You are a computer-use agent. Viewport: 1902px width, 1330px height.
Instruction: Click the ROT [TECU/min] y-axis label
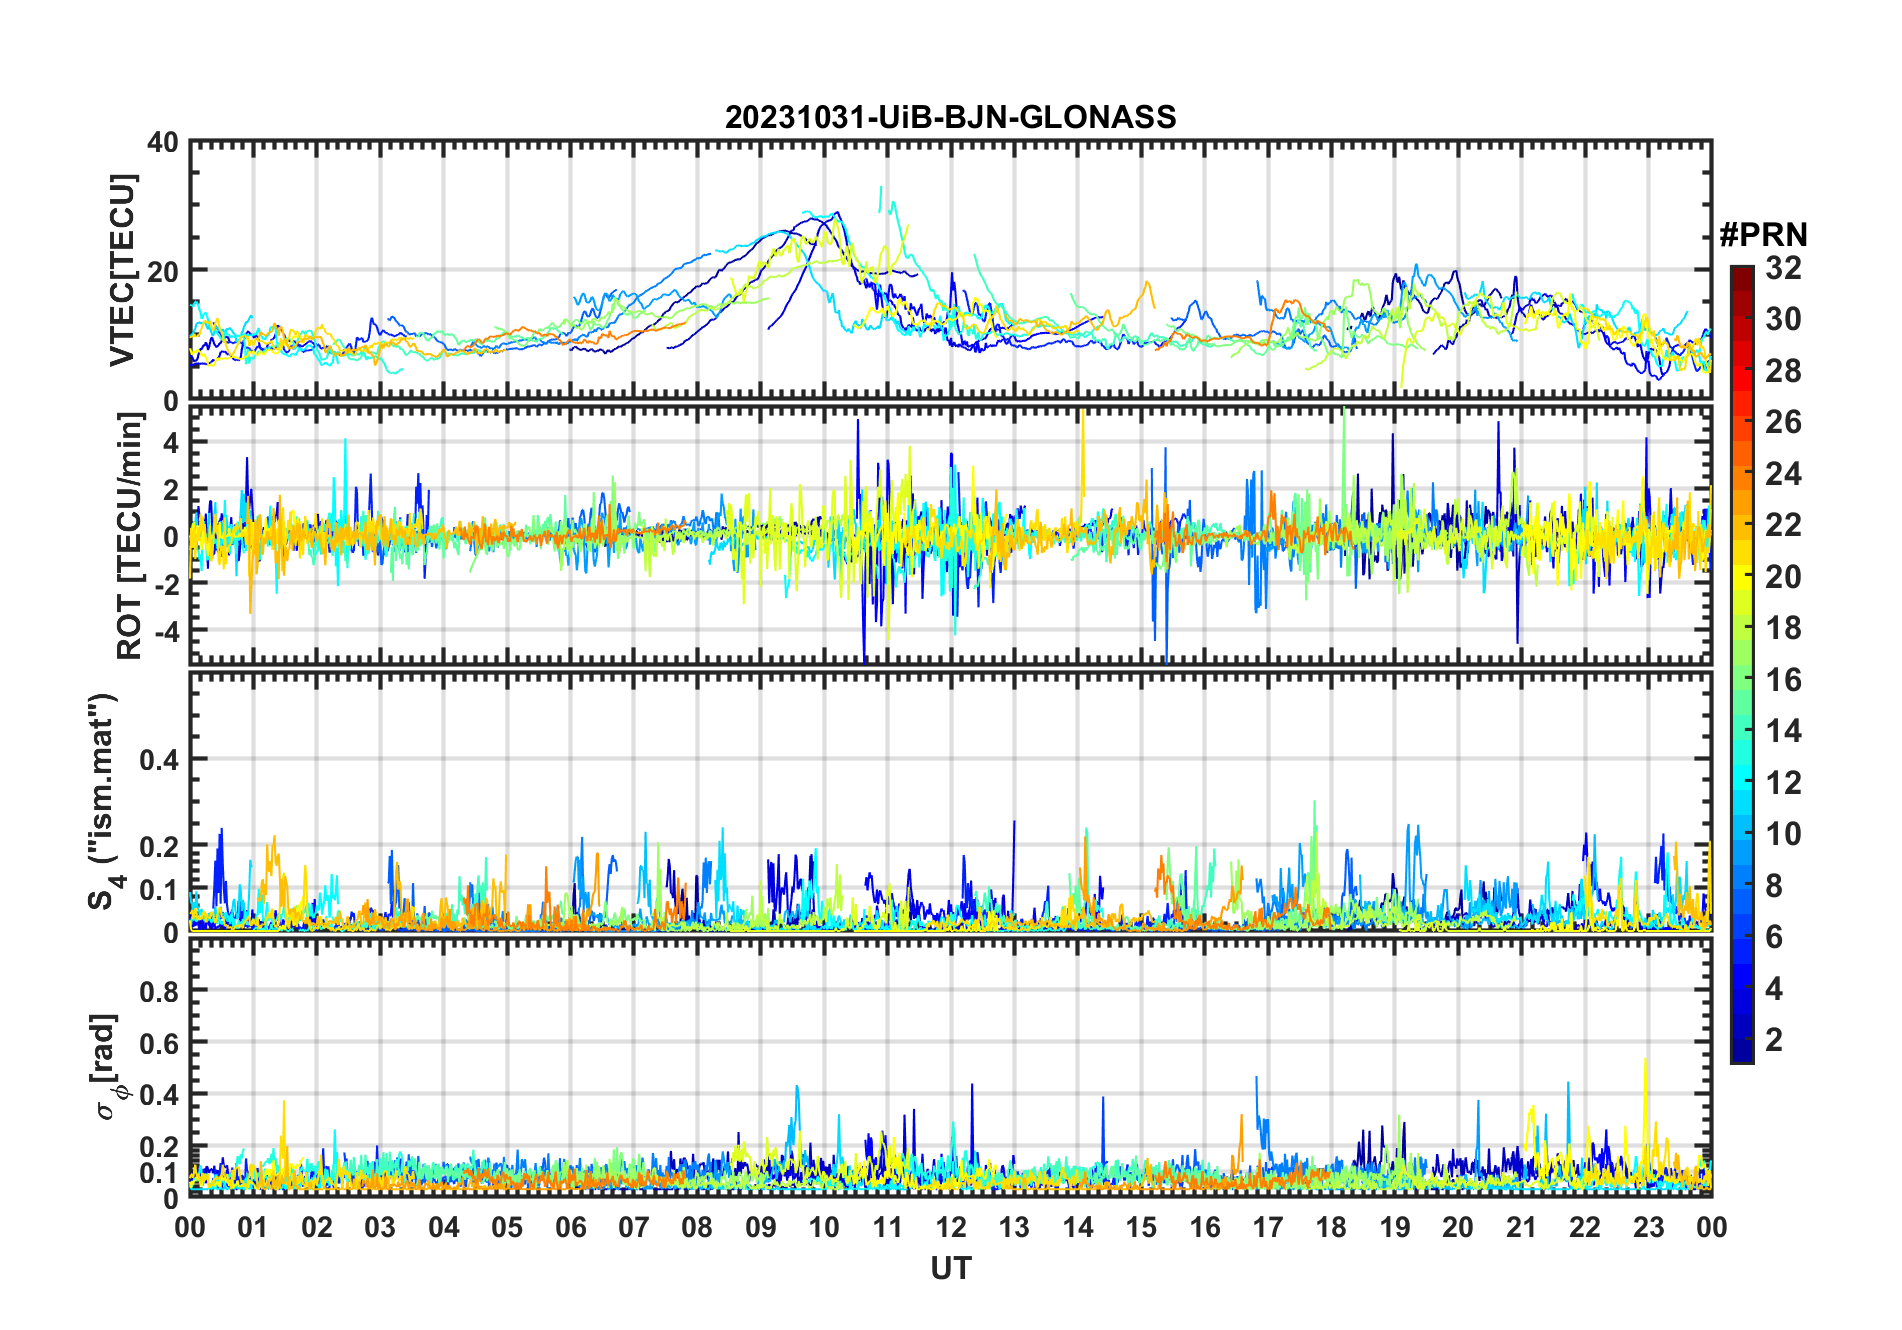130,536
